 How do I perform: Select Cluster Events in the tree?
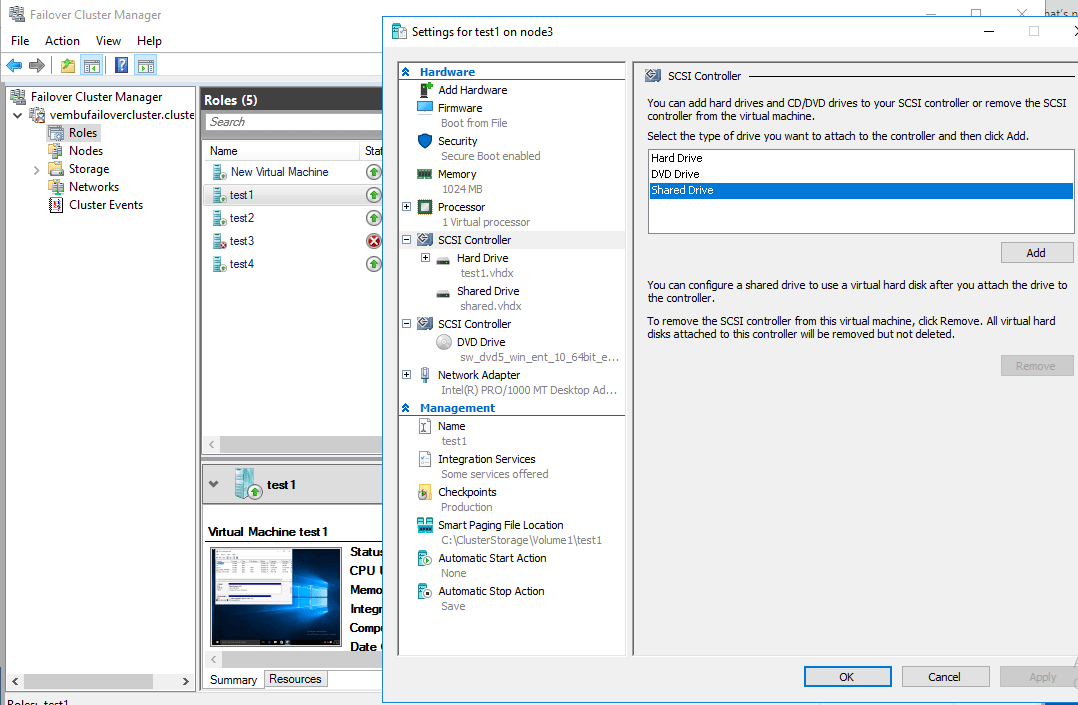click(x=106, y=205)
